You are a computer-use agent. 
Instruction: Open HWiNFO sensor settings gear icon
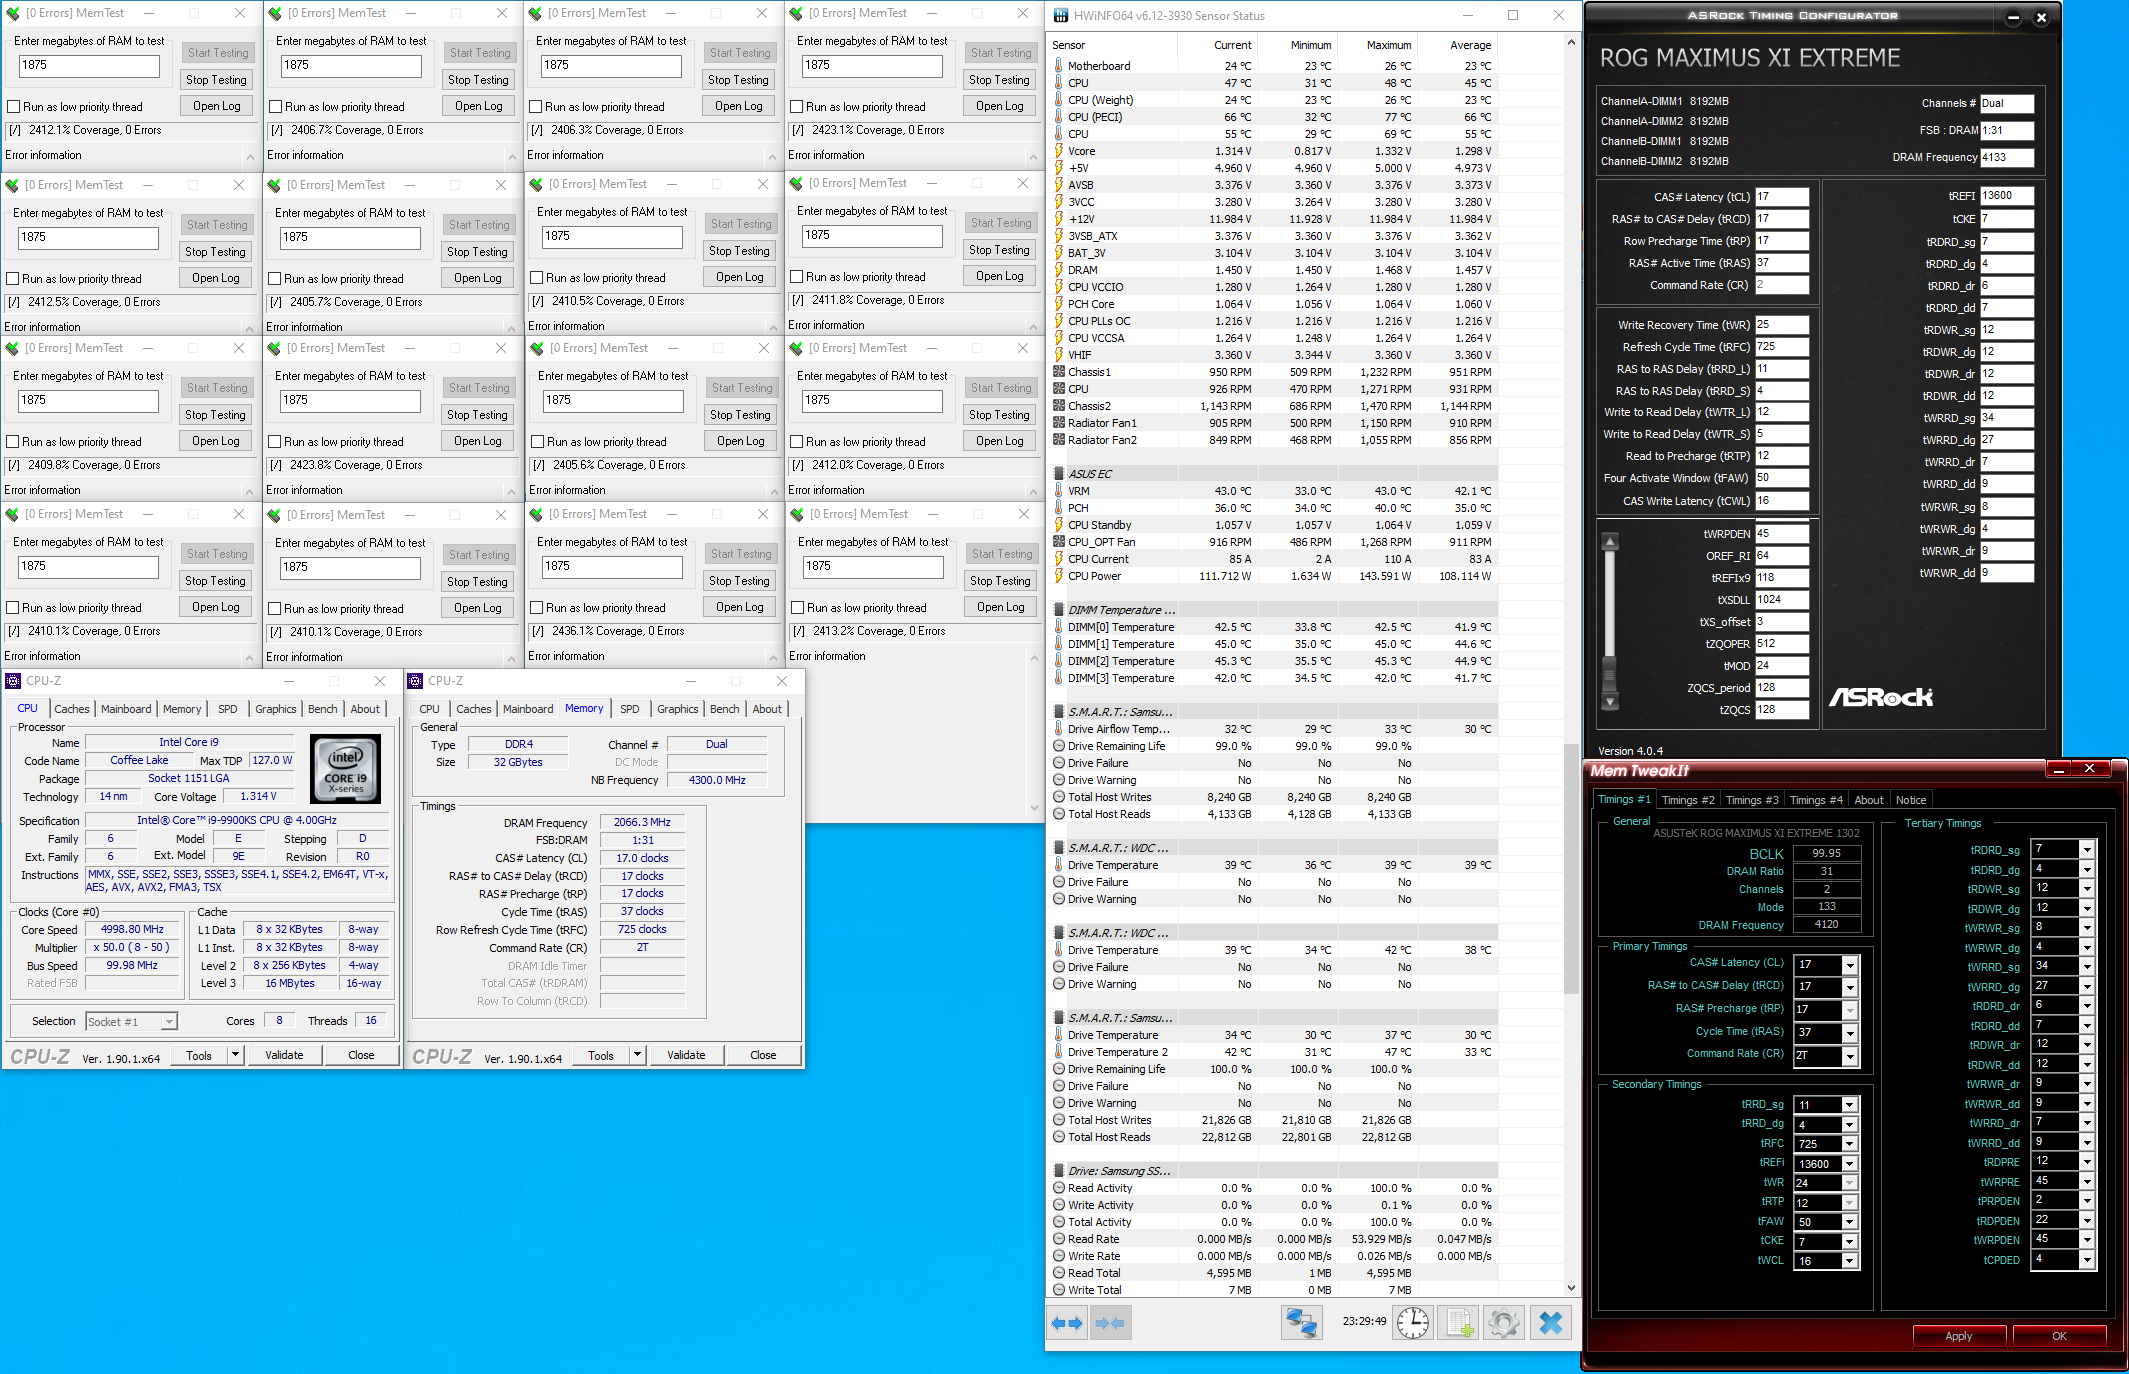1504,1323
